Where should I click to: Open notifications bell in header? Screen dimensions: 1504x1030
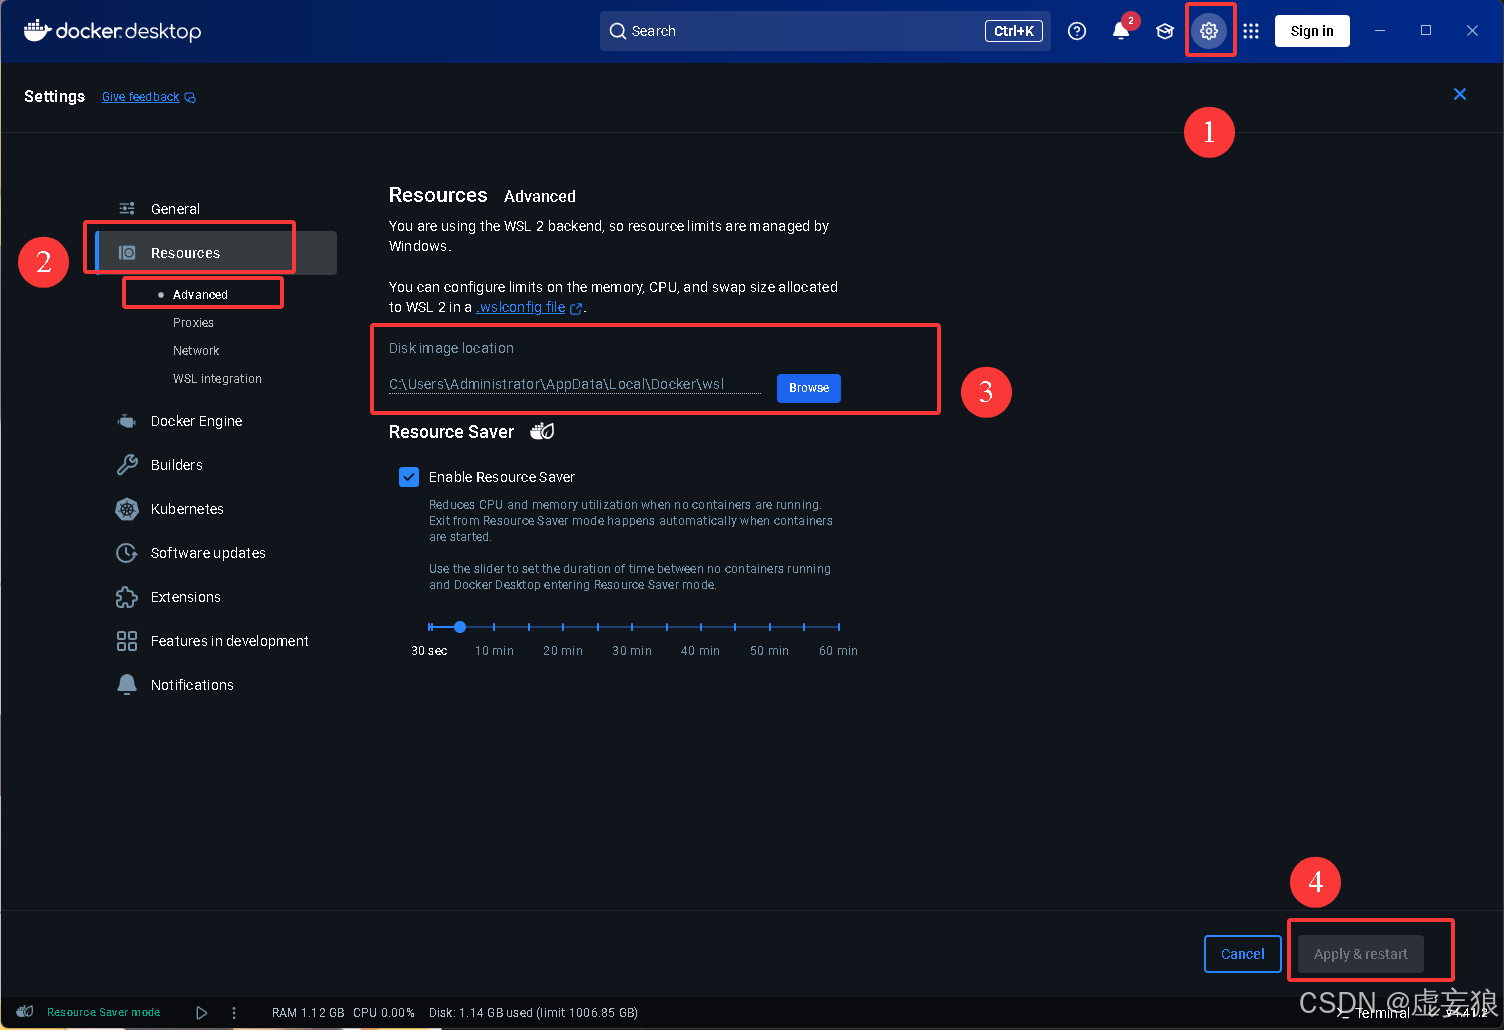[1121, 31]
